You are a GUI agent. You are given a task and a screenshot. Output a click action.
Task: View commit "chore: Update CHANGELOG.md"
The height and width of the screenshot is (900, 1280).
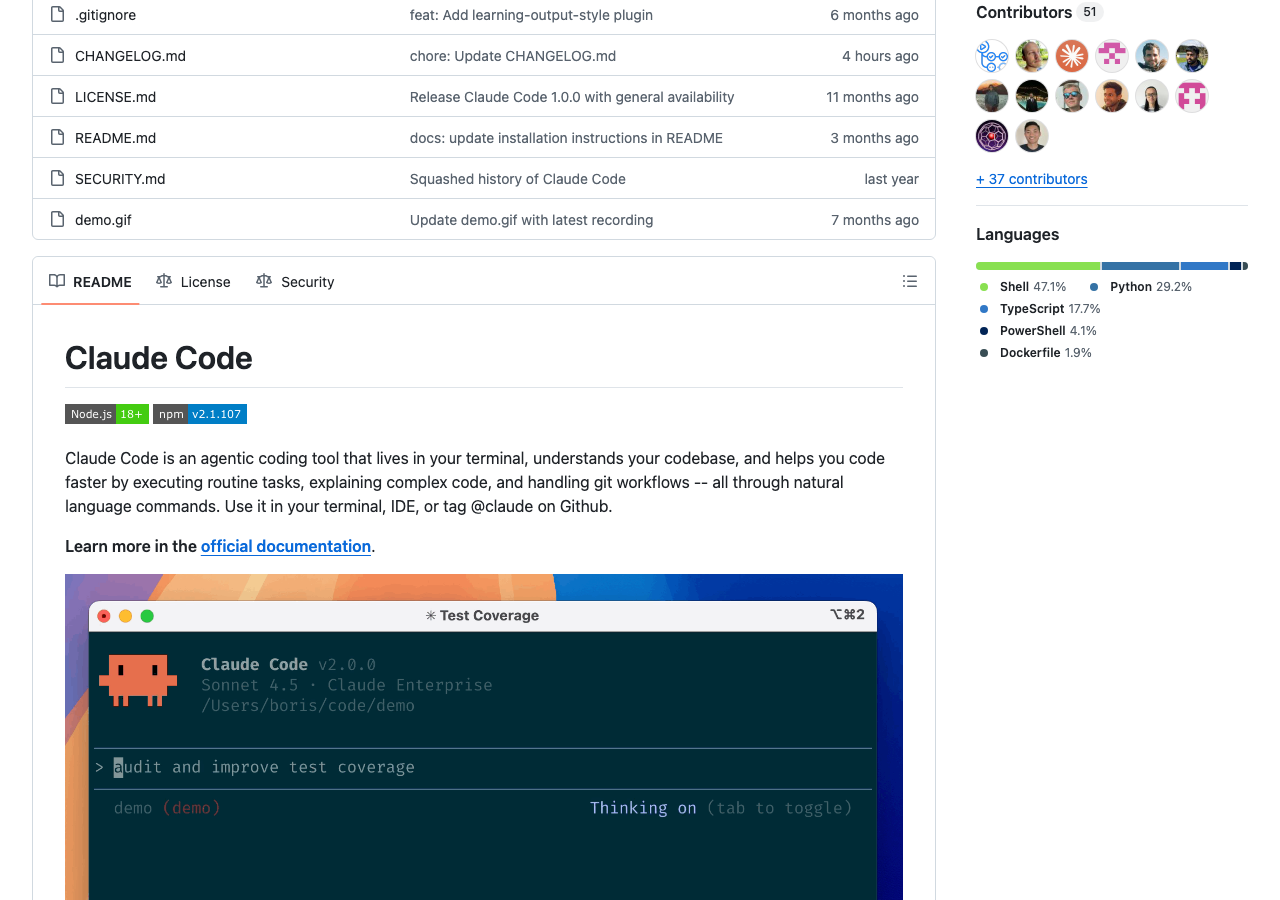pyautogui.click(x=512, y=56)
